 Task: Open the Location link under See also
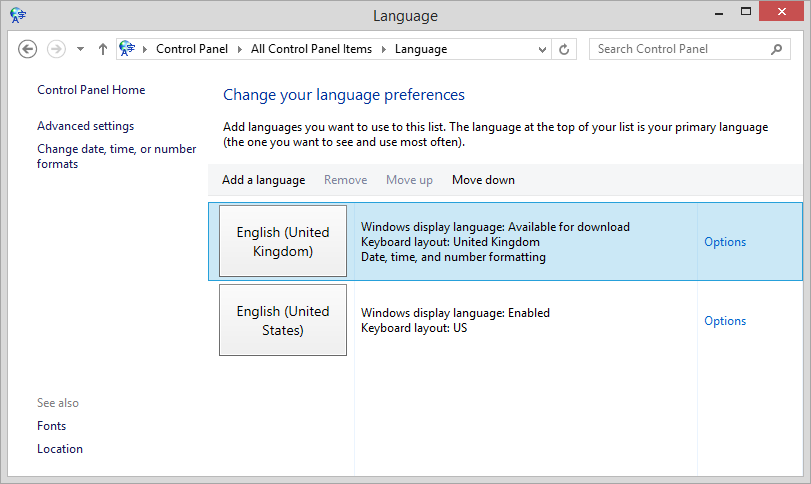pos(59,449)
